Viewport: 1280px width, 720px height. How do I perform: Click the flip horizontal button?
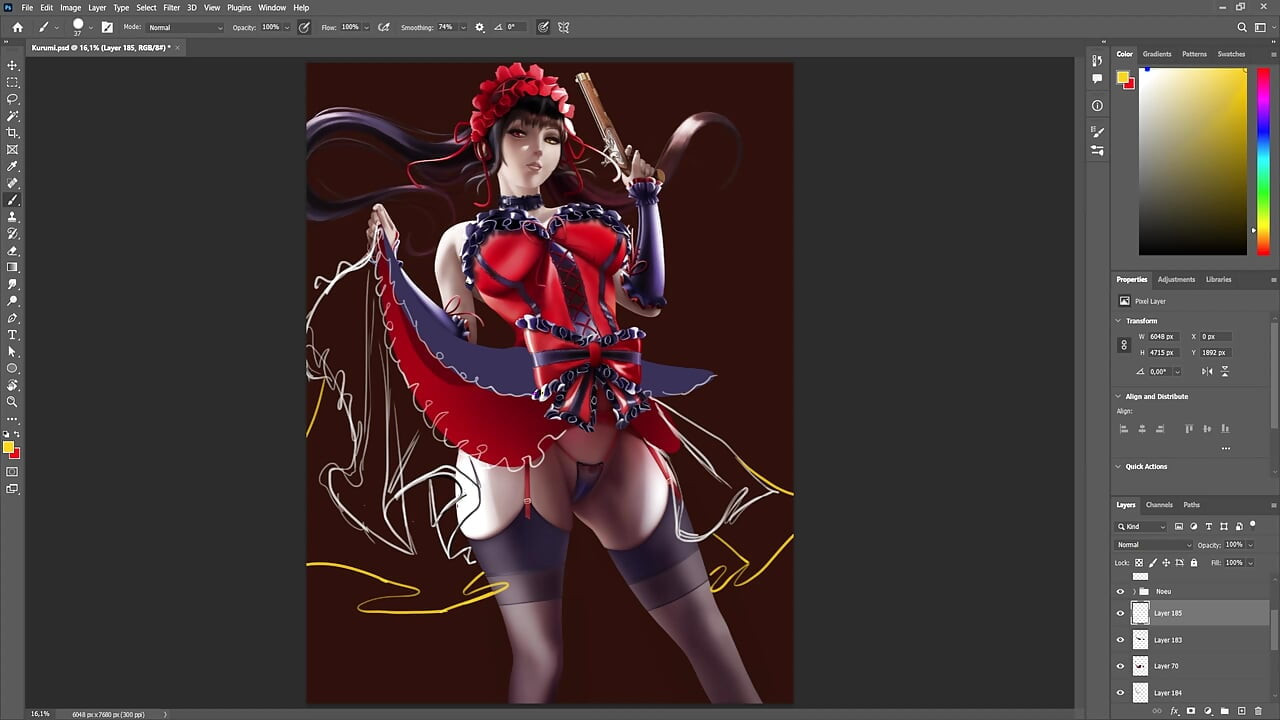1207,371
